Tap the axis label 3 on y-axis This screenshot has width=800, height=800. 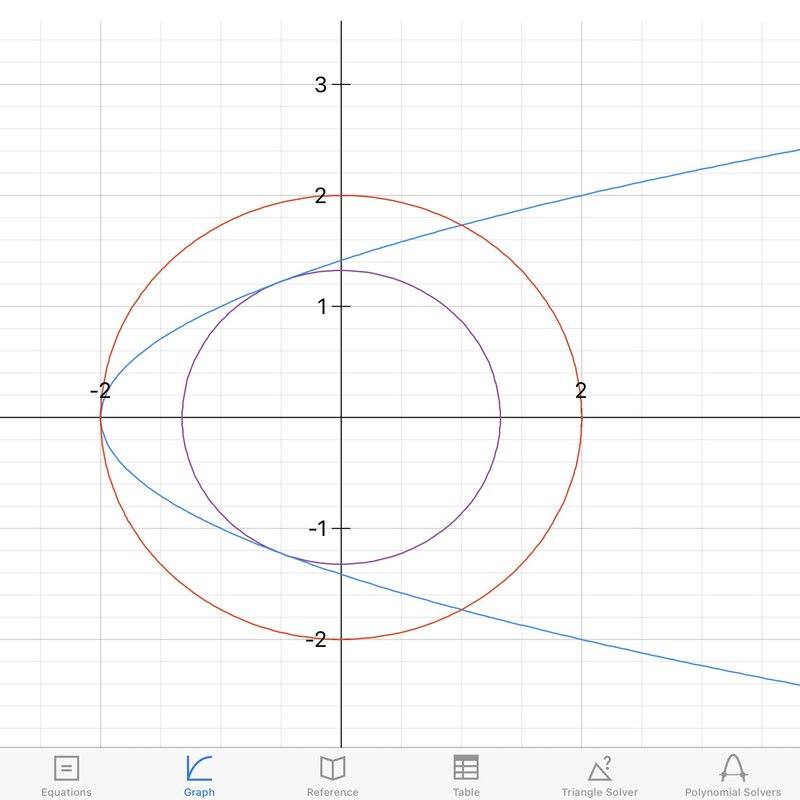tap(320, 85)
